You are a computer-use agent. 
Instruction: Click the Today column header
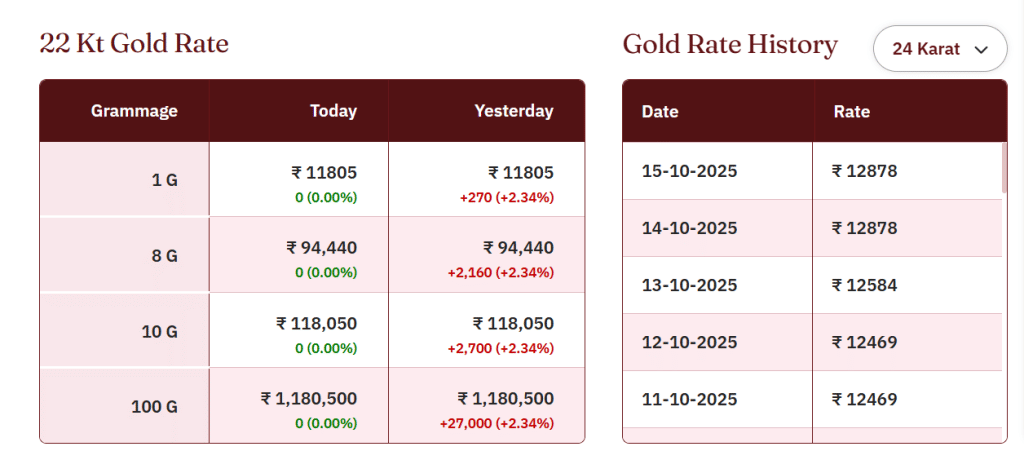(333, 111)
